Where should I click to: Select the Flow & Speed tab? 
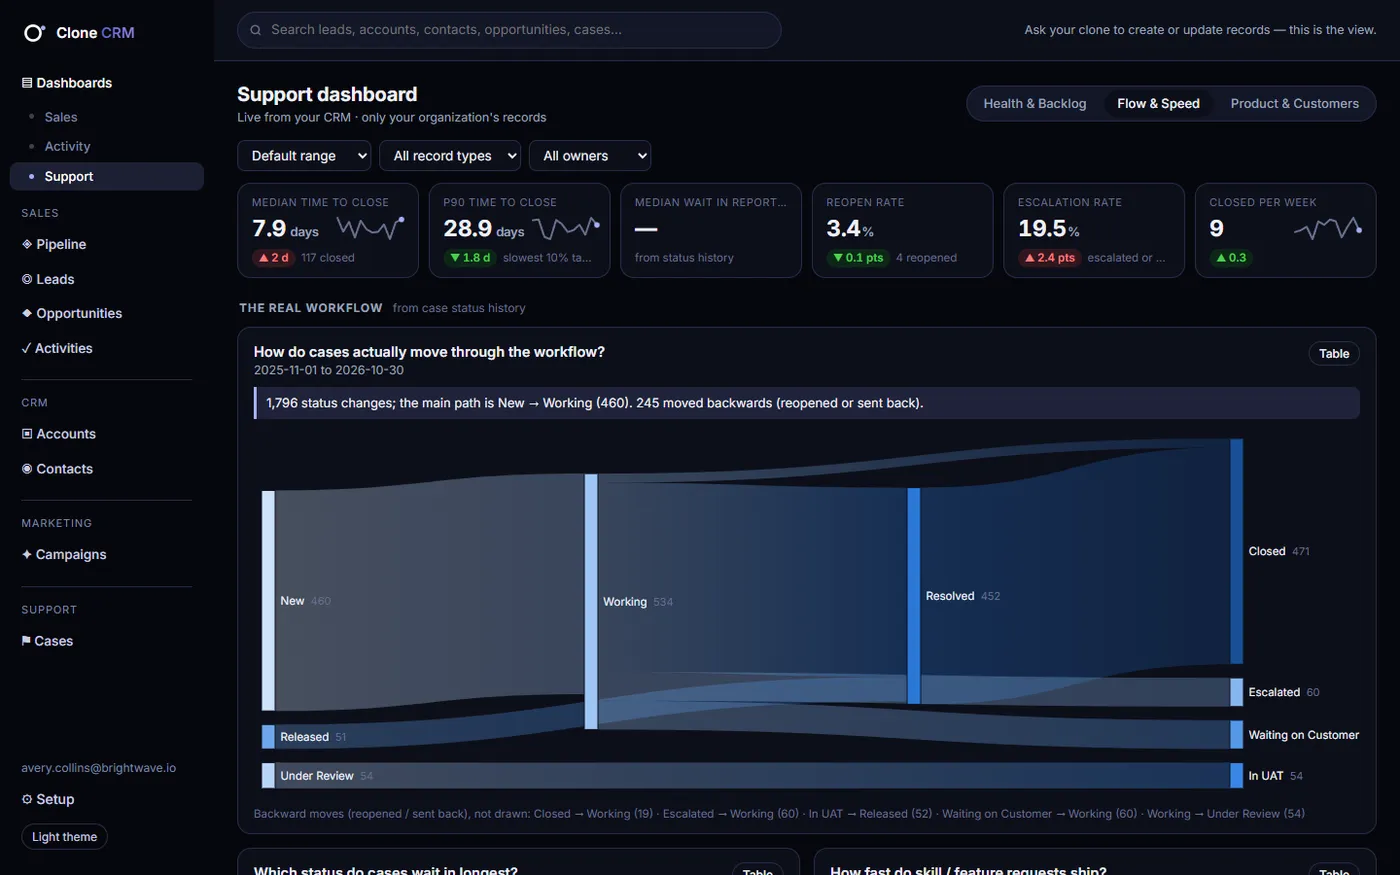pyautogui.click(x=1158, y=104)
